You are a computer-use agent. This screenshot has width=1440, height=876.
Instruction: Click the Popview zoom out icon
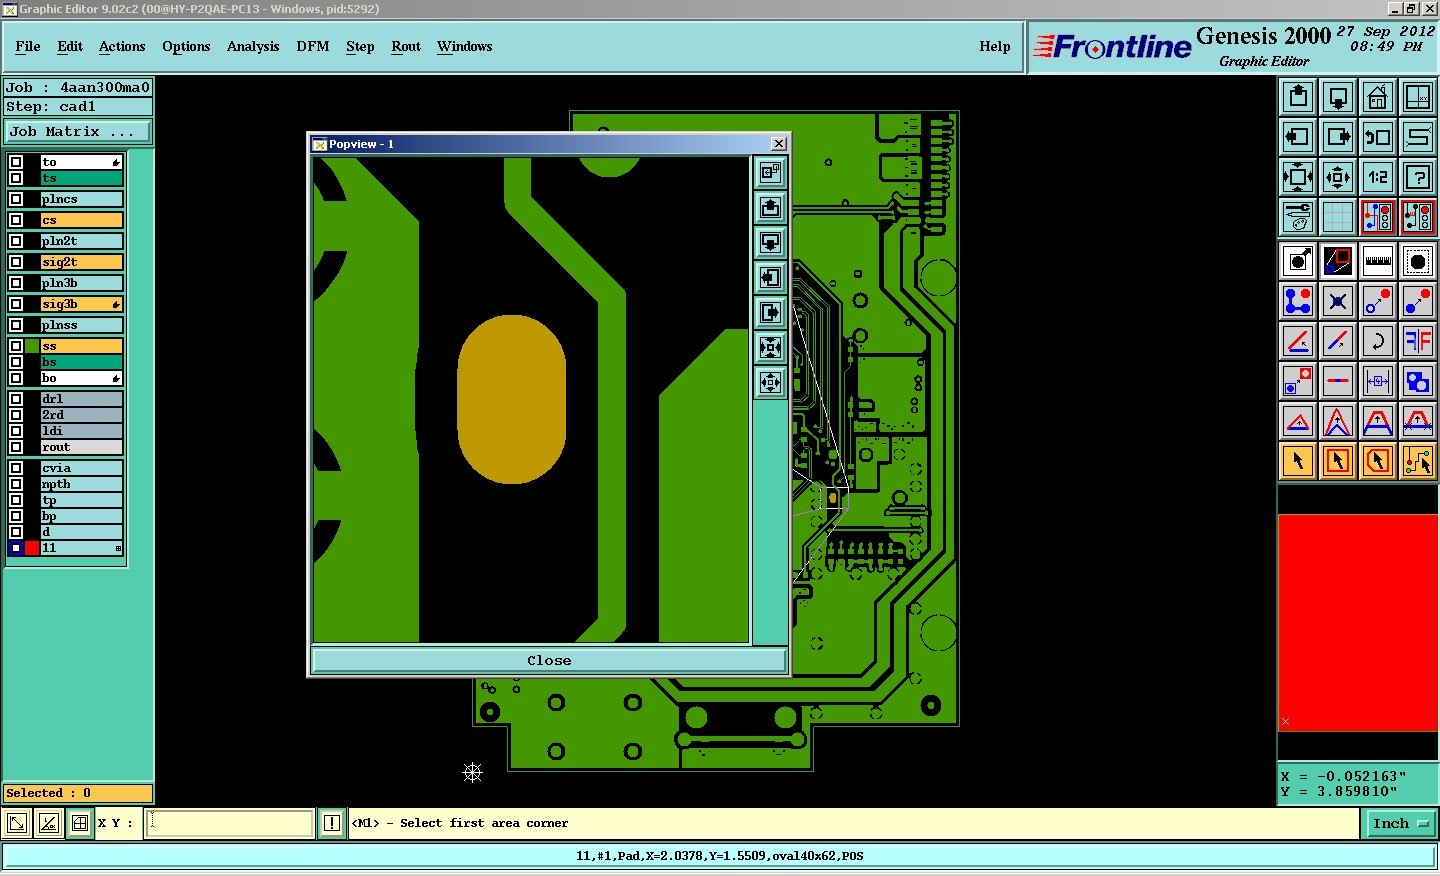point(770,383)
